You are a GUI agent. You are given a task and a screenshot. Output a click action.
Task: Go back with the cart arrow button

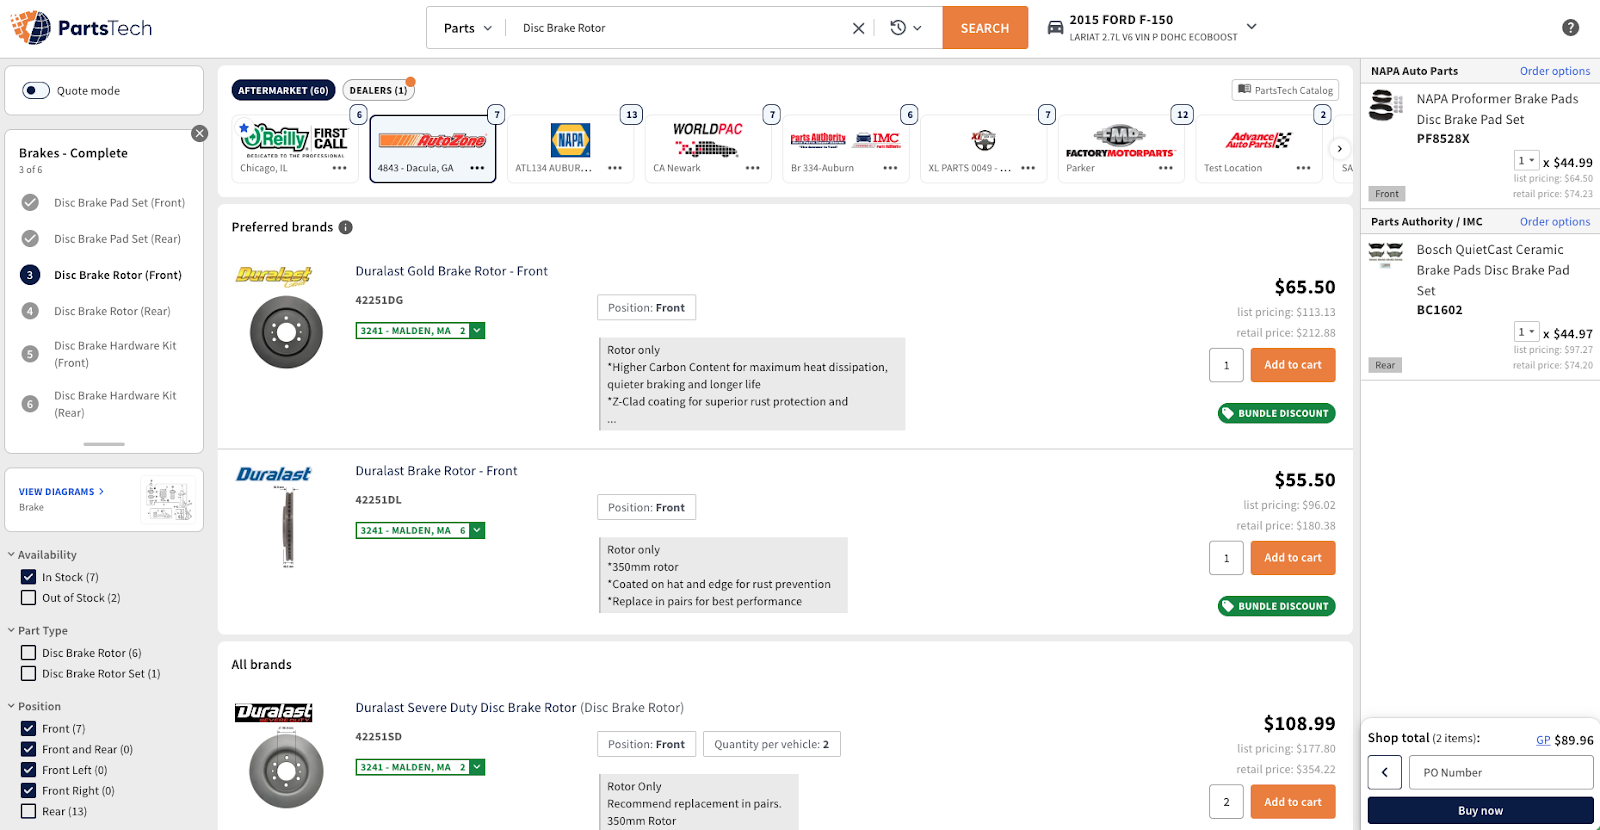[1385, 772]
